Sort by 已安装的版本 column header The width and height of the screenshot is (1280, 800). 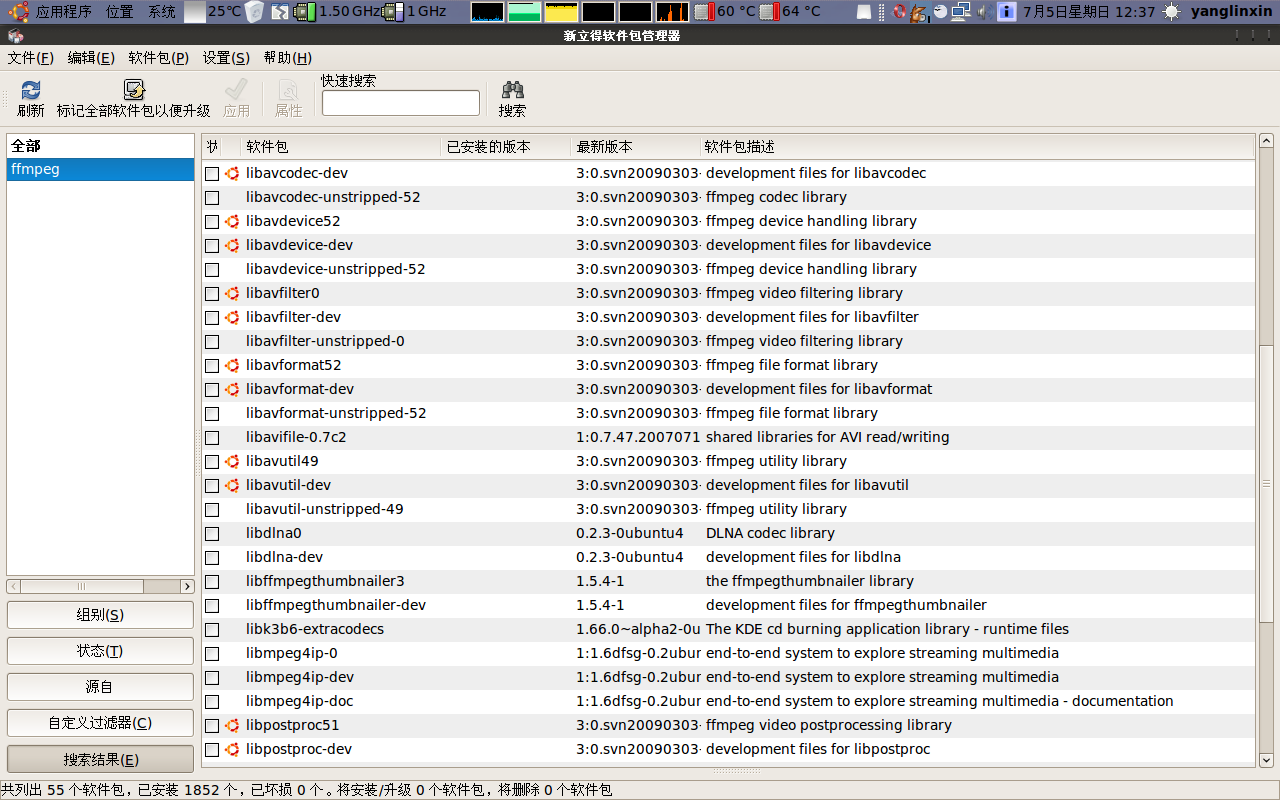pos(506,147)
